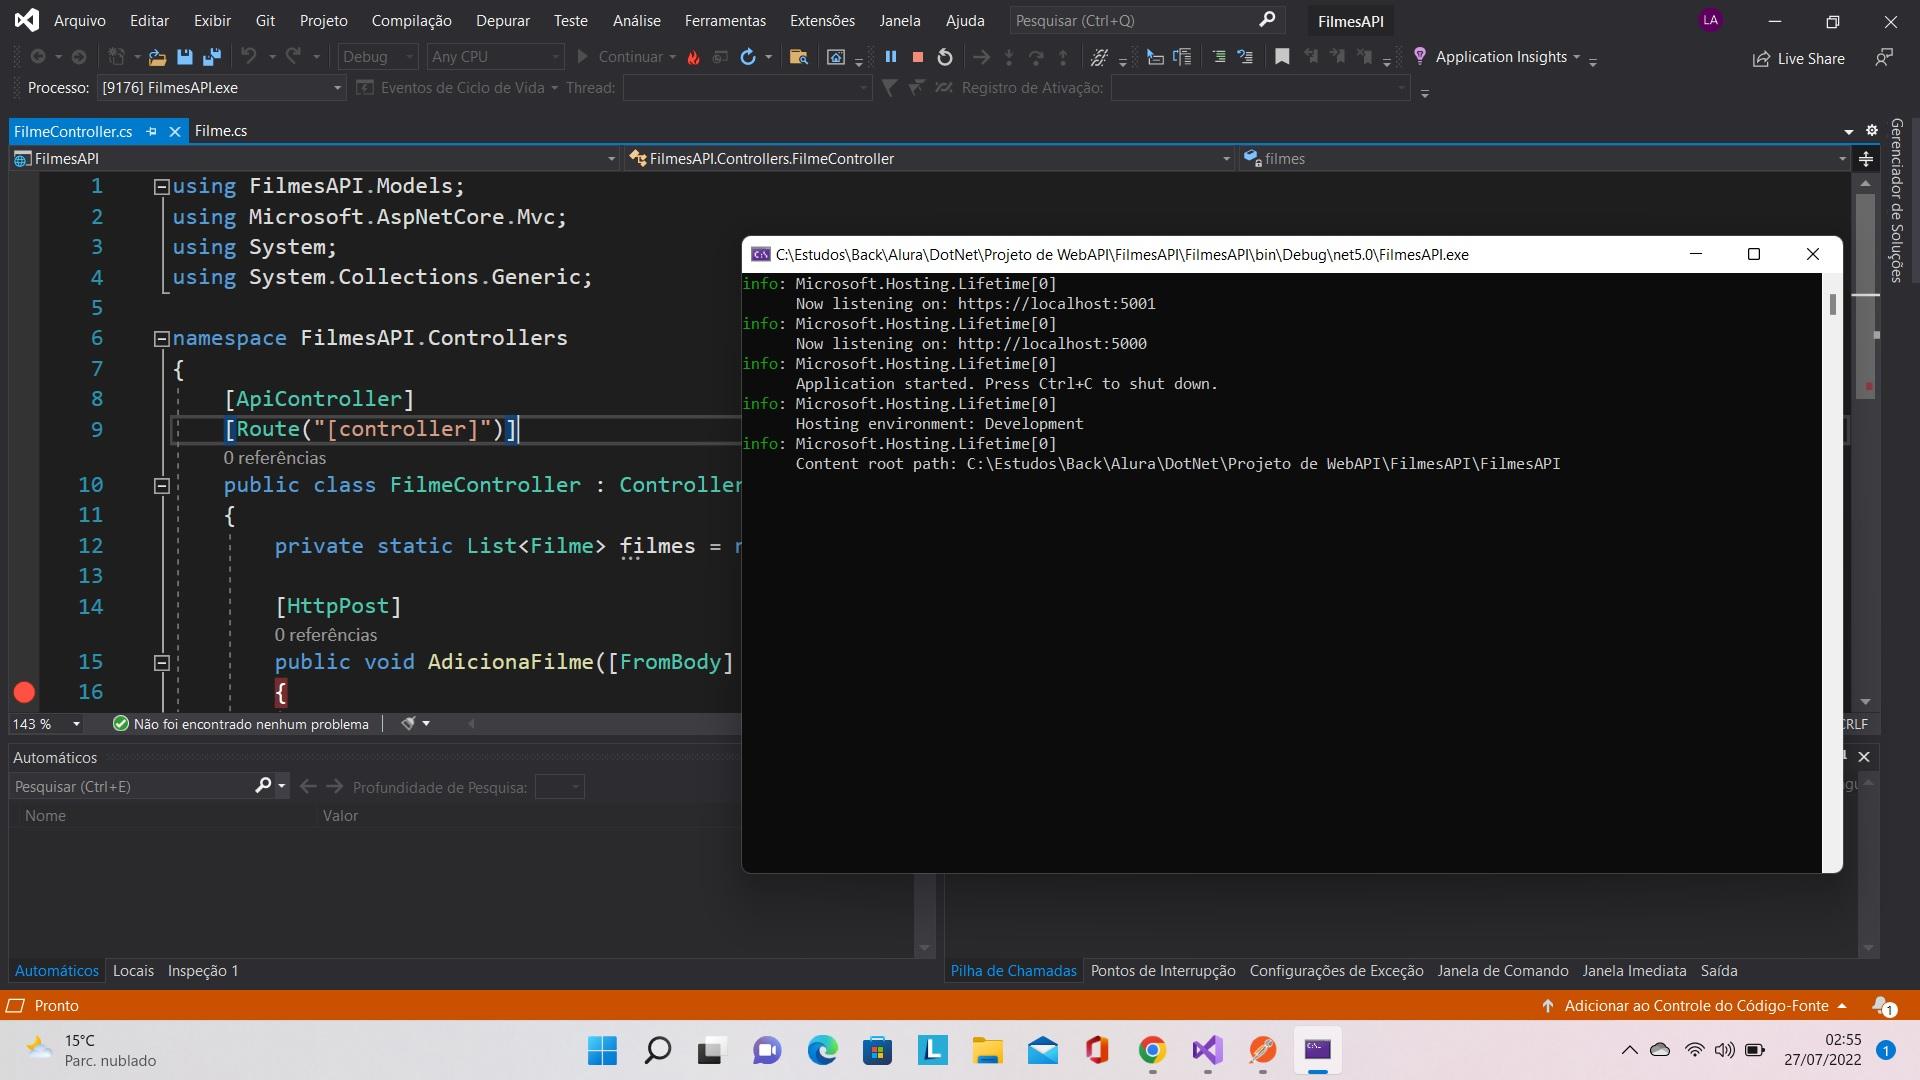Open the feedback person icon
Image resolution: width=1920 pixels, height=1080 pixels.
coord(1883,58)
